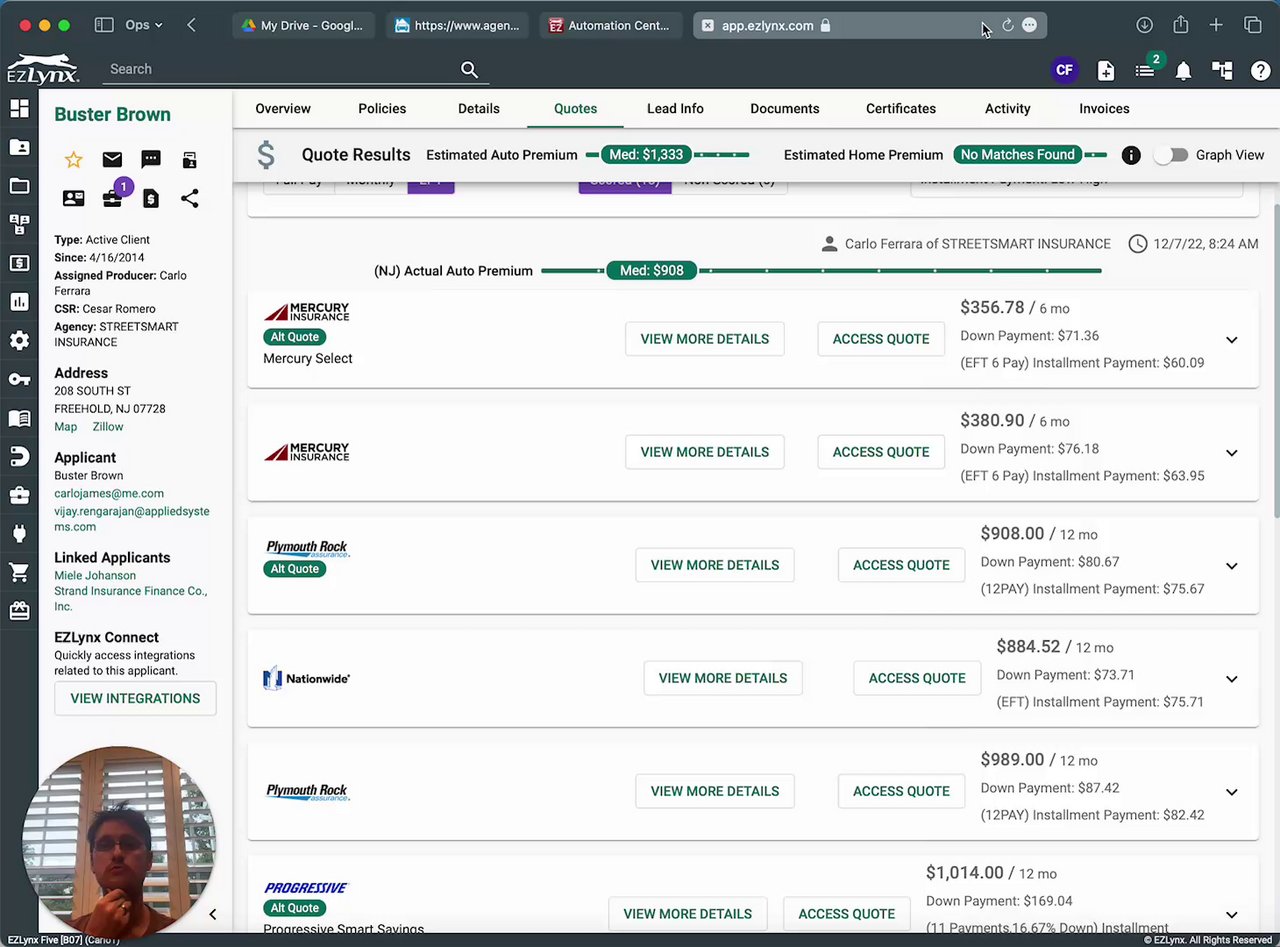
Task: Reload the page in browser address bar
Action: point(1007,25)
